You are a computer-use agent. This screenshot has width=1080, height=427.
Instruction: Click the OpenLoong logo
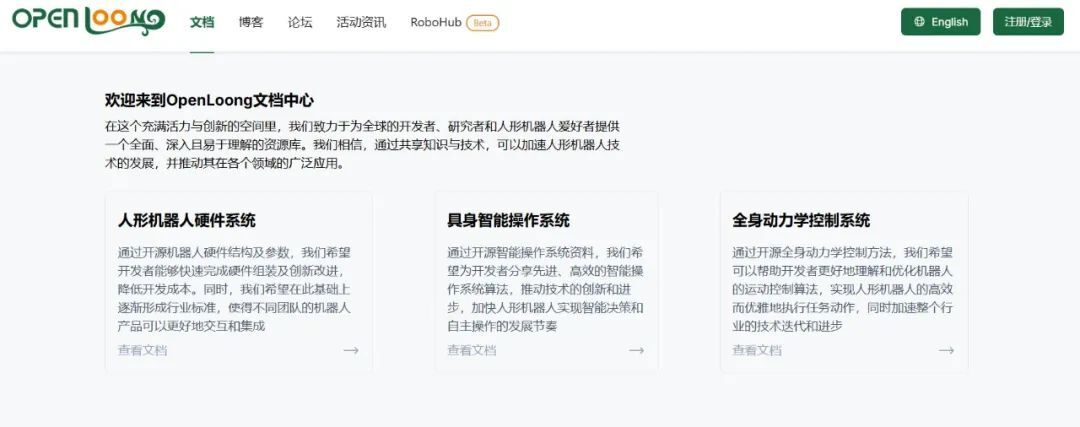[x=88, y=21]
